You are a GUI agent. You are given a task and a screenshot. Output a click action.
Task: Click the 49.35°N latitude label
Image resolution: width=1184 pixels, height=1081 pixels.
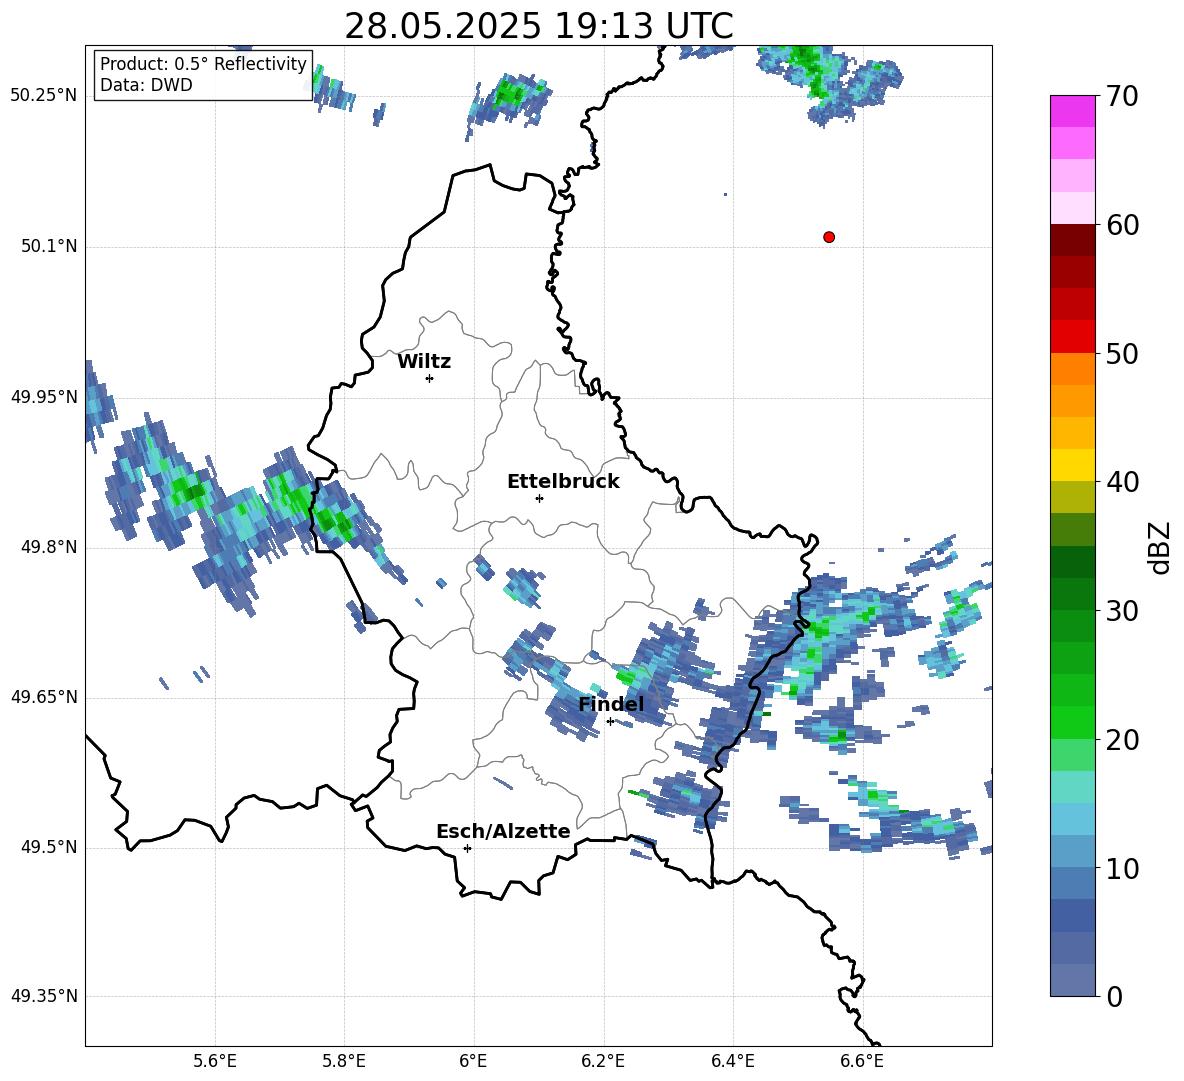[44, 996]
